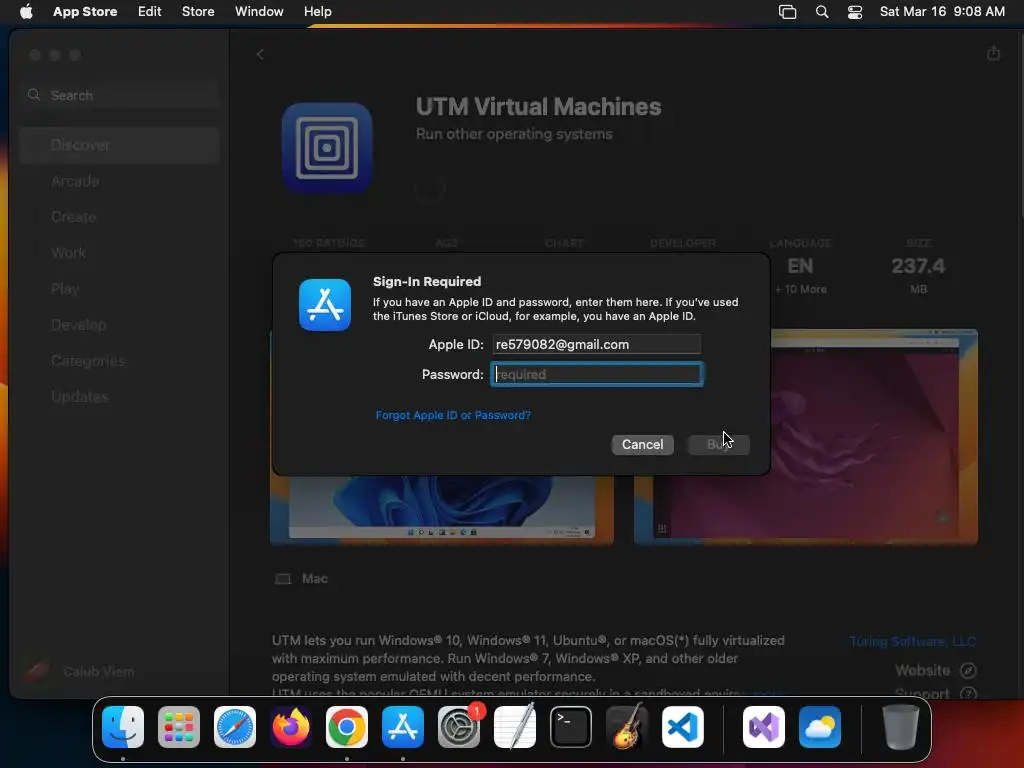Open Trash from the Dock

(901, 727)
